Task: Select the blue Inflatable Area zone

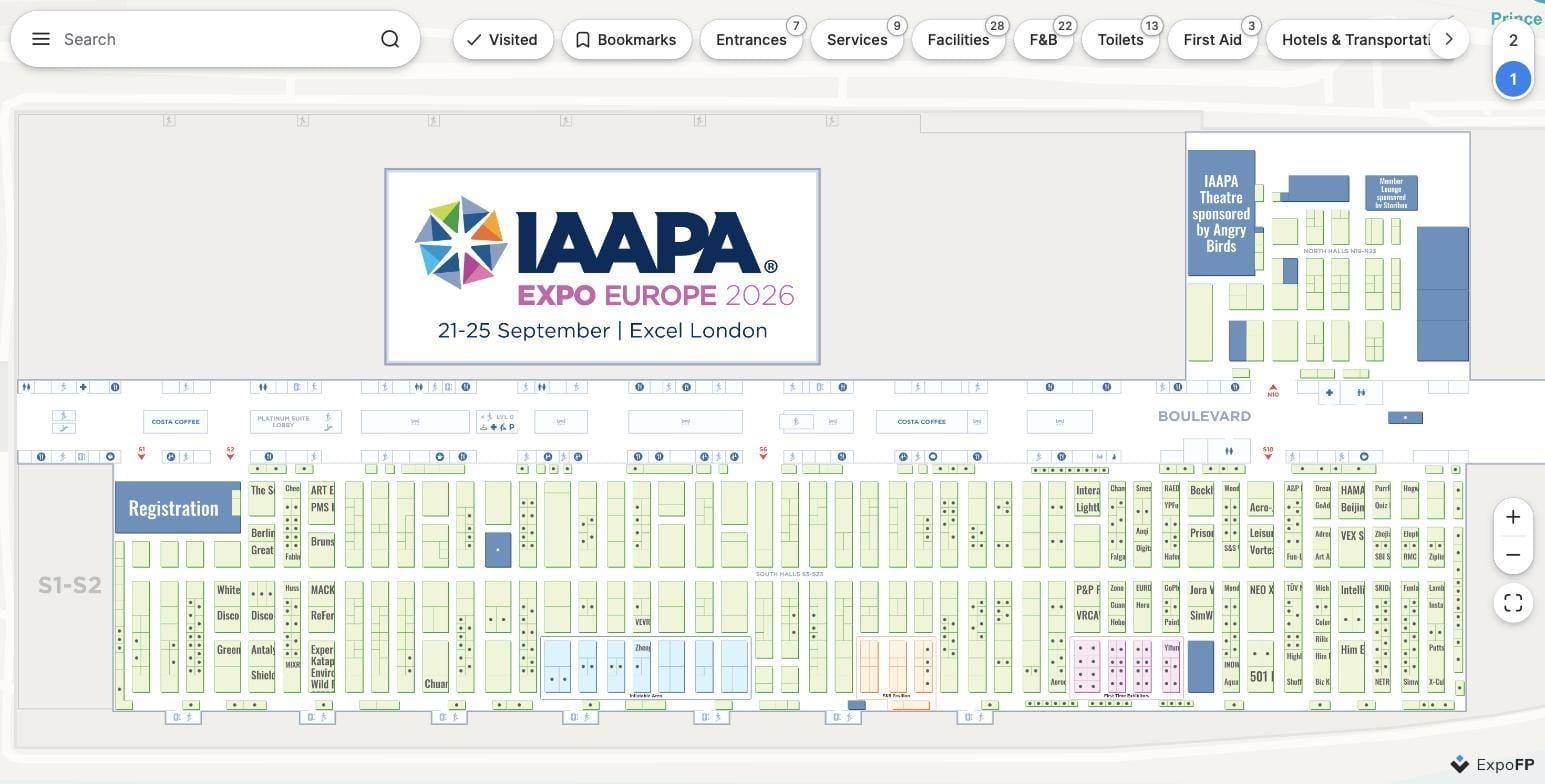Action: (646, 667)
